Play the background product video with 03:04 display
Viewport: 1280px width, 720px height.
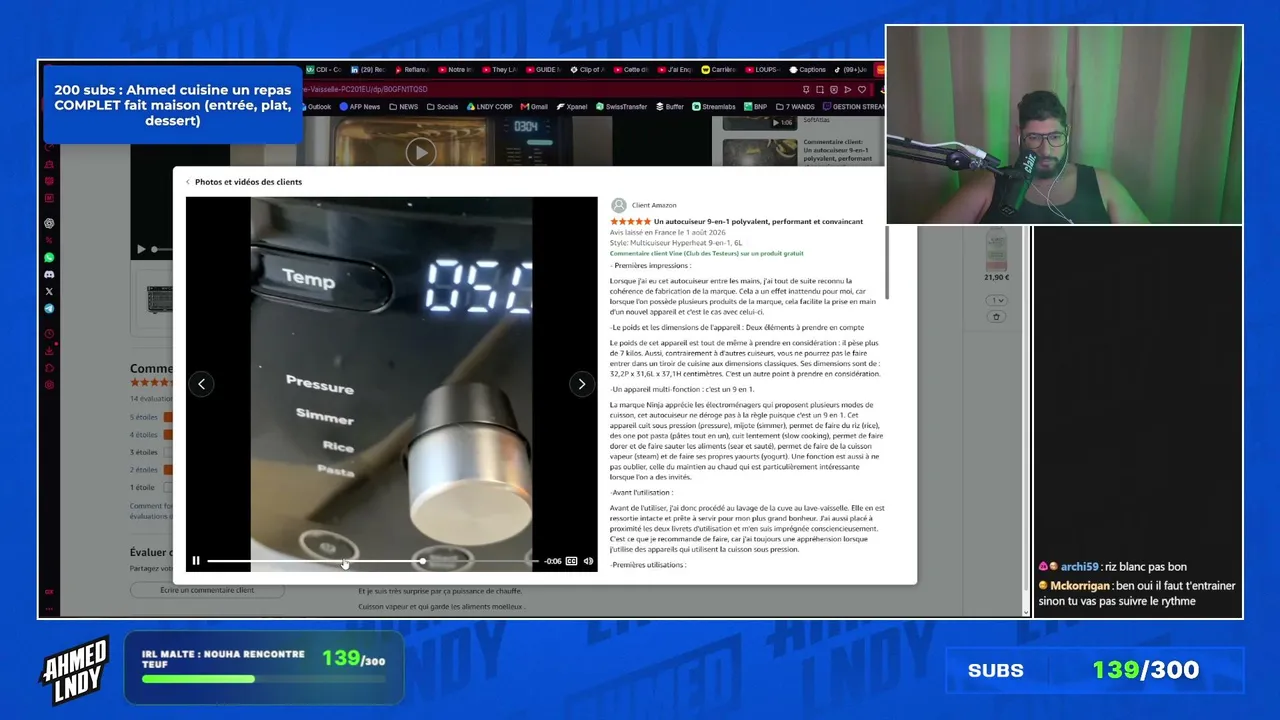coord(420,152)
